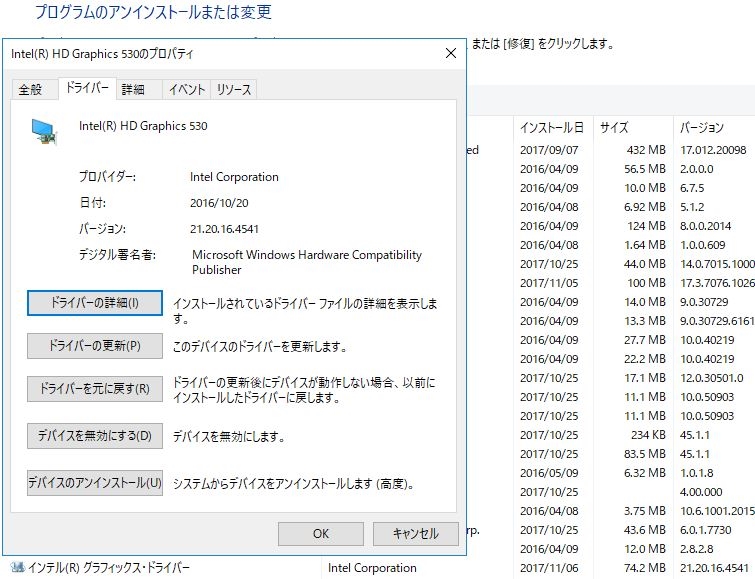Click デバイスのアンインストール(U) button
The width and height of the screenshot is (755, 579).
(x=95, y=483)
